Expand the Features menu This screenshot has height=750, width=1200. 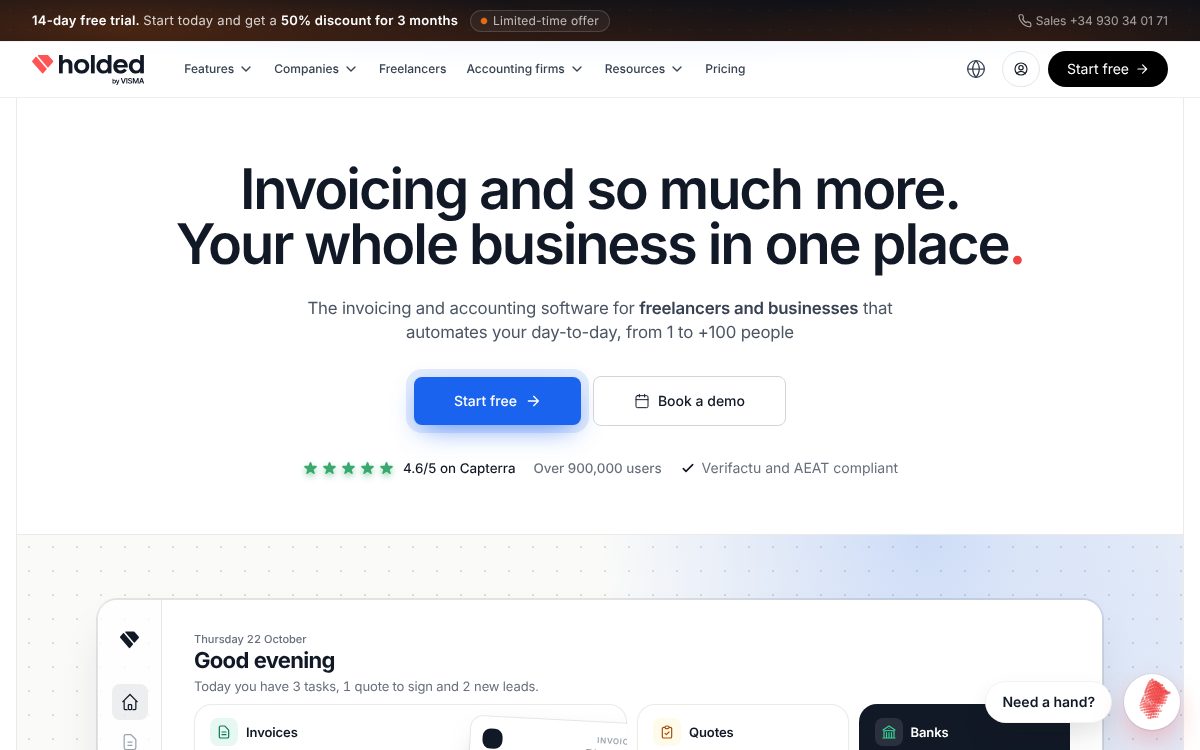218,69
